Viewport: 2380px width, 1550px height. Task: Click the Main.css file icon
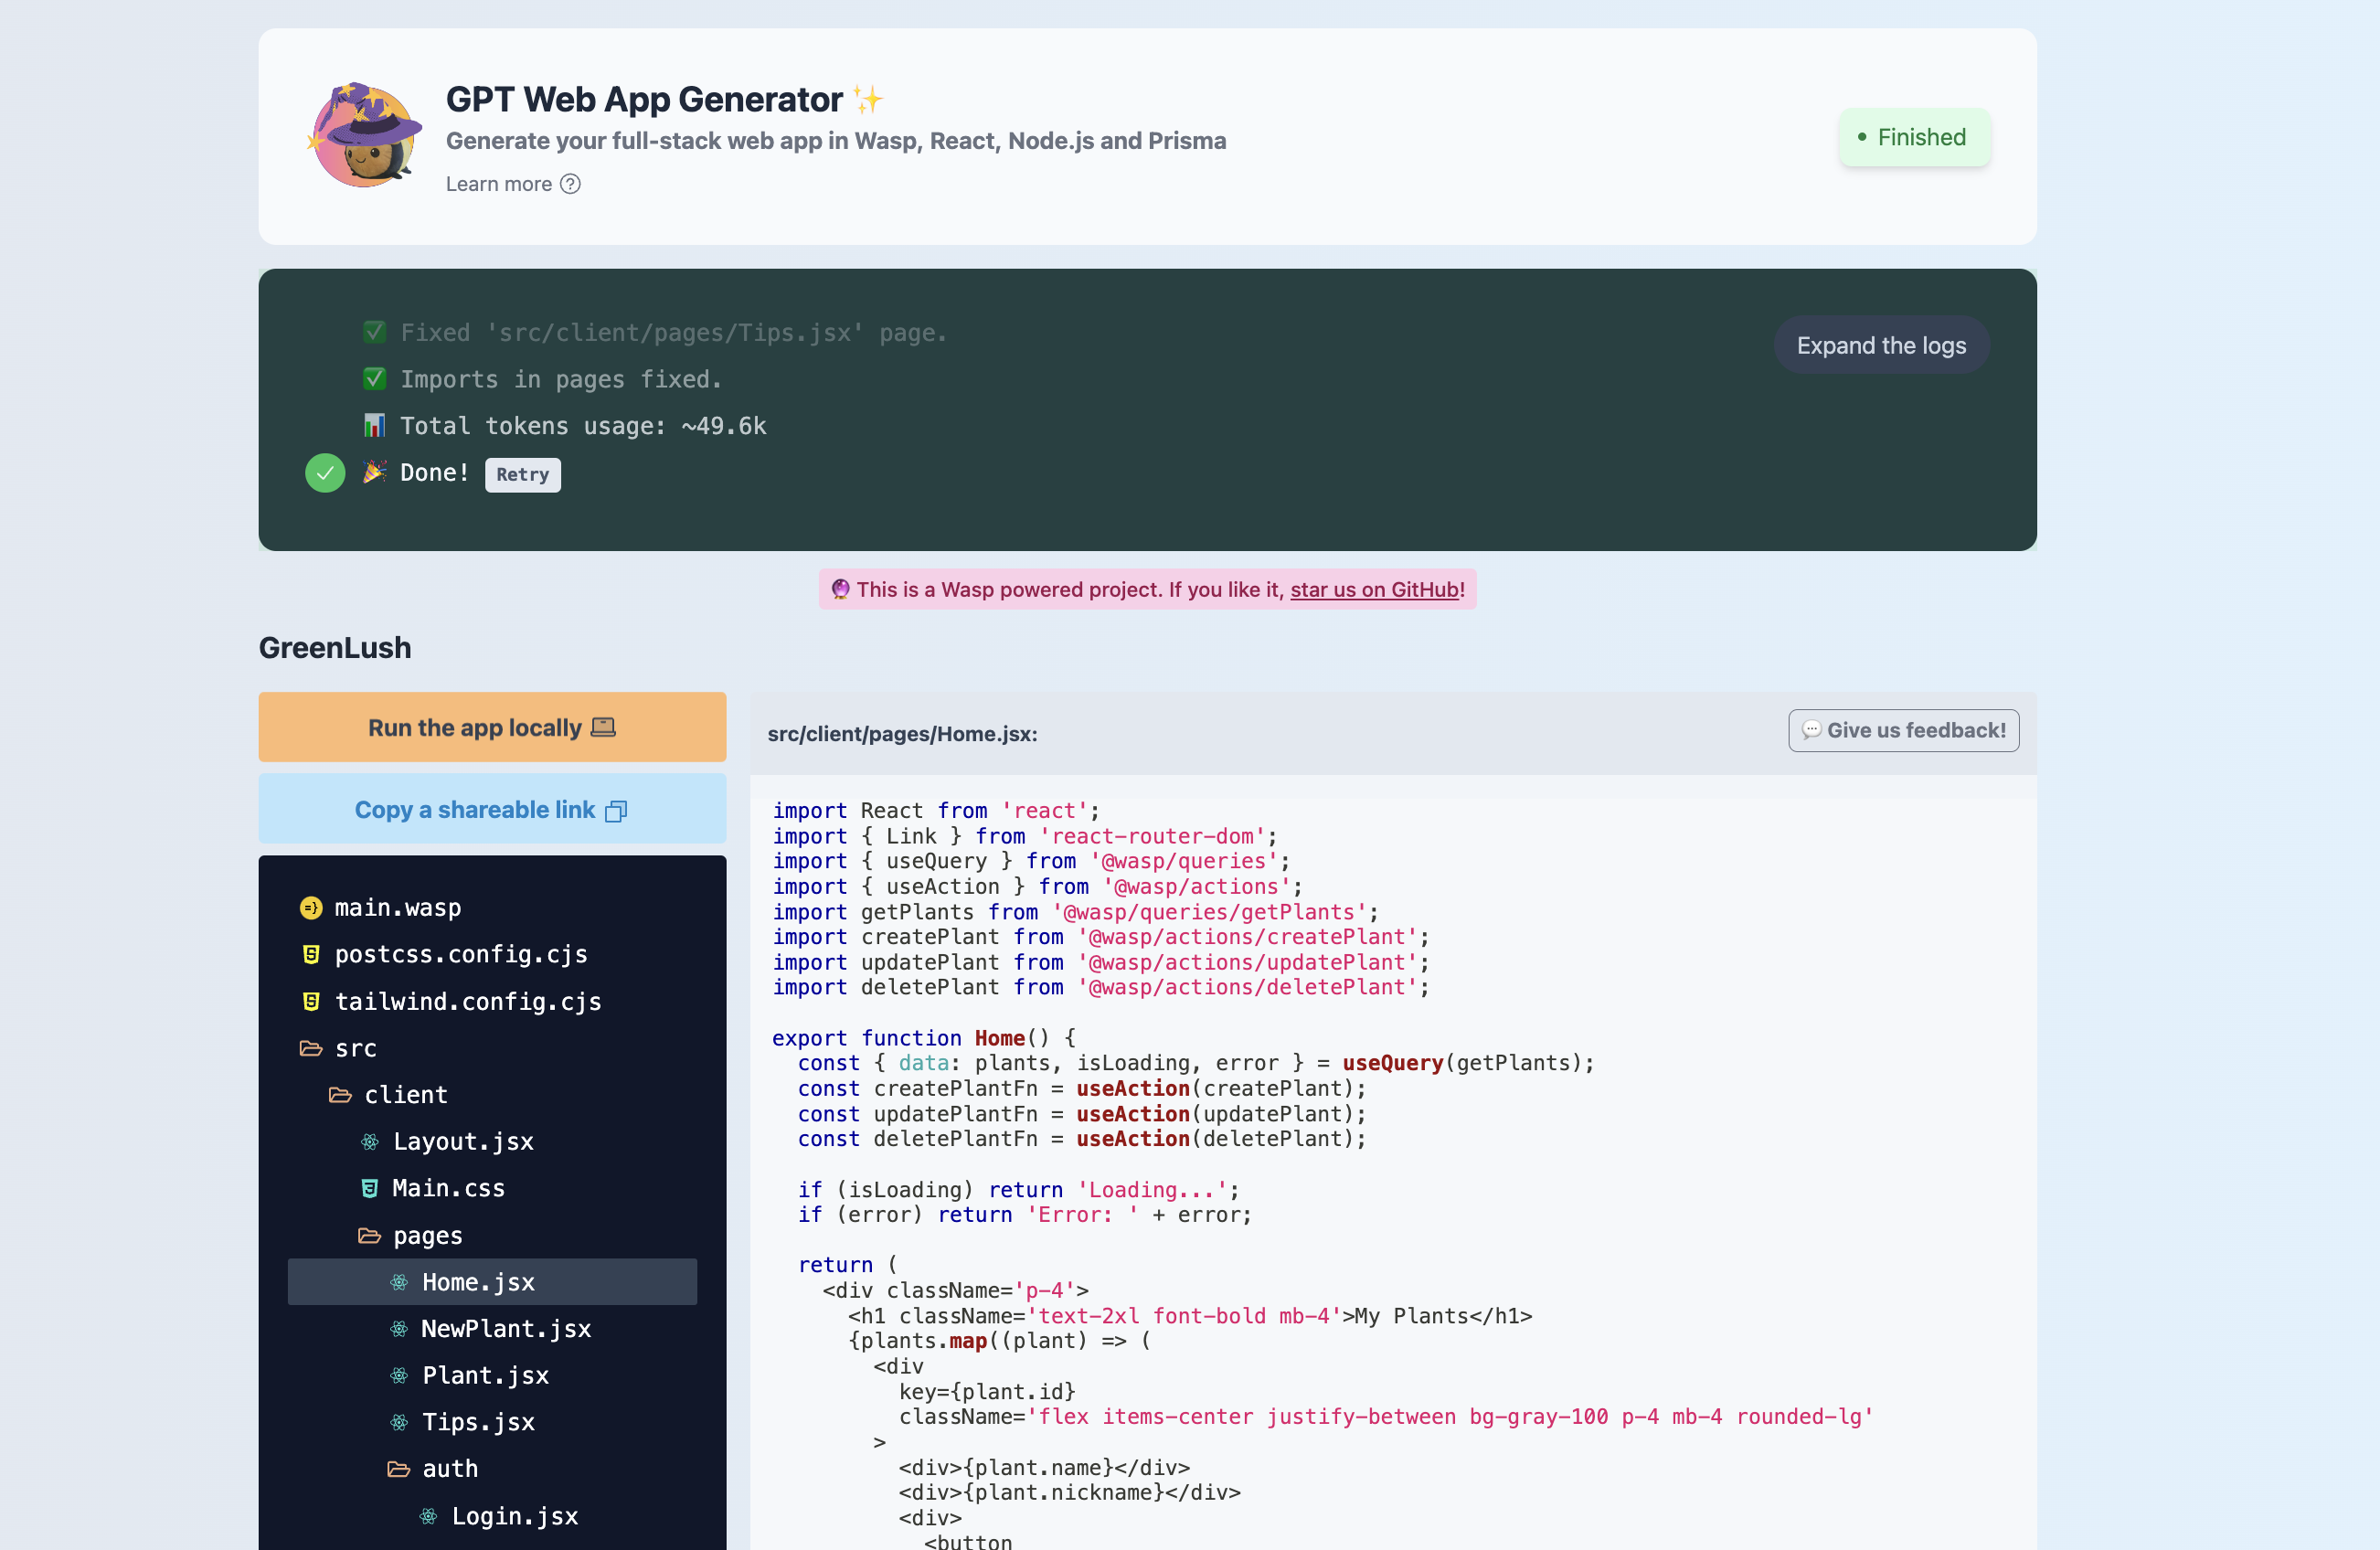[x=369, y=1188]
